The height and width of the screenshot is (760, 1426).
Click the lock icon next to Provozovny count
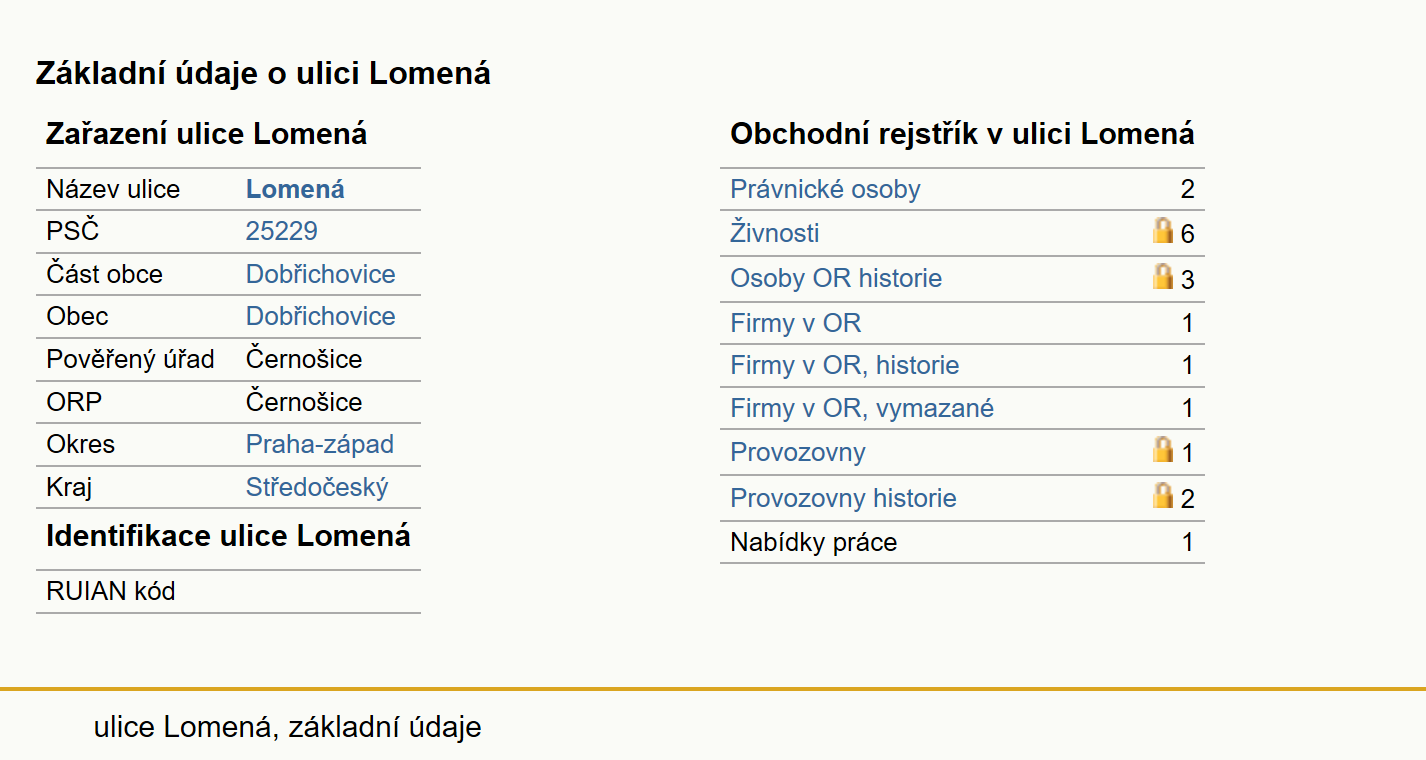click(x=1163, y=449)
